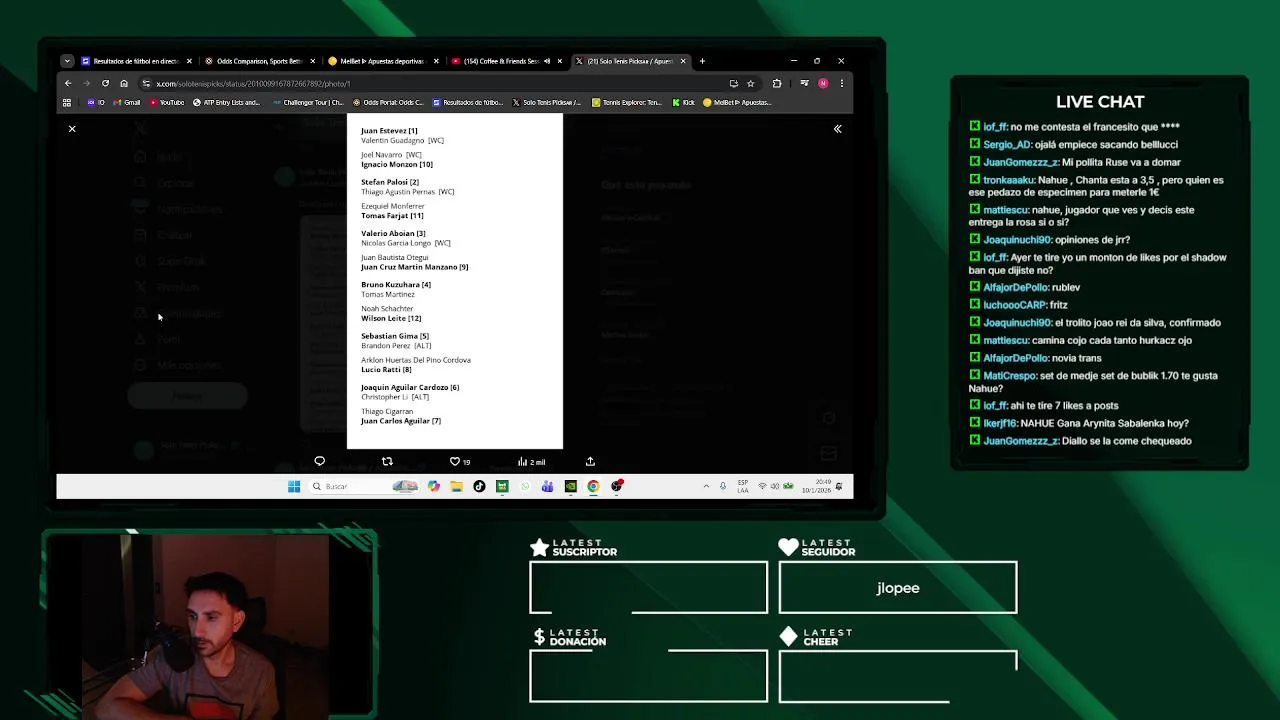Click player name Juan Estevez [1]

click(389, 131)
